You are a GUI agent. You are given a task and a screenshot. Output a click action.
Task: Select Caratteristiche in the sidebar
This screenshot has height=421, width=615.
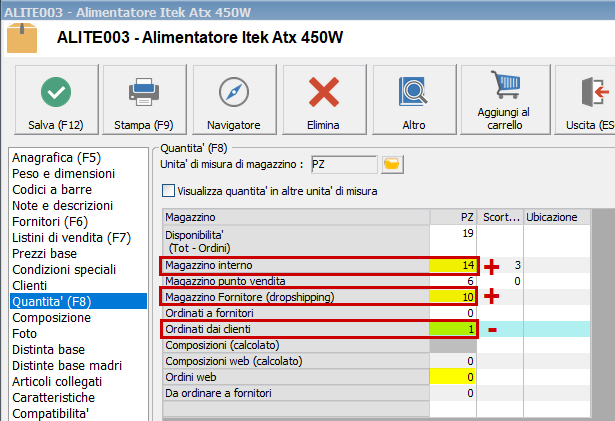[53, 398]
